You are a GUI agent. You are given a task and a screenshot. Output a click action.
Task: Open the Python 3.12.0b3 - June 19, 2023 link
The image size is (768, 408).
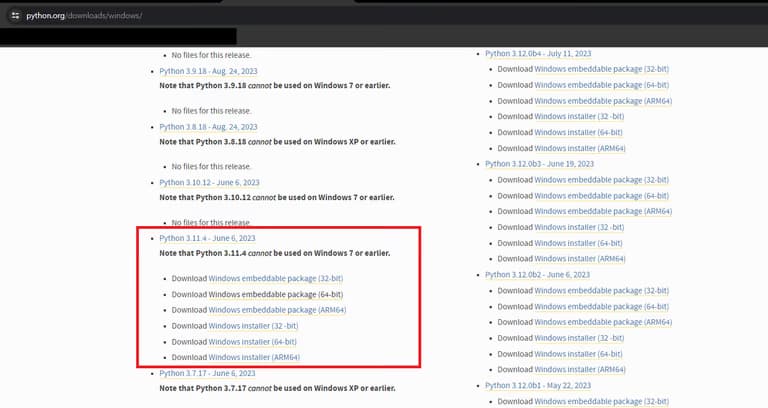tap(539, 163)
